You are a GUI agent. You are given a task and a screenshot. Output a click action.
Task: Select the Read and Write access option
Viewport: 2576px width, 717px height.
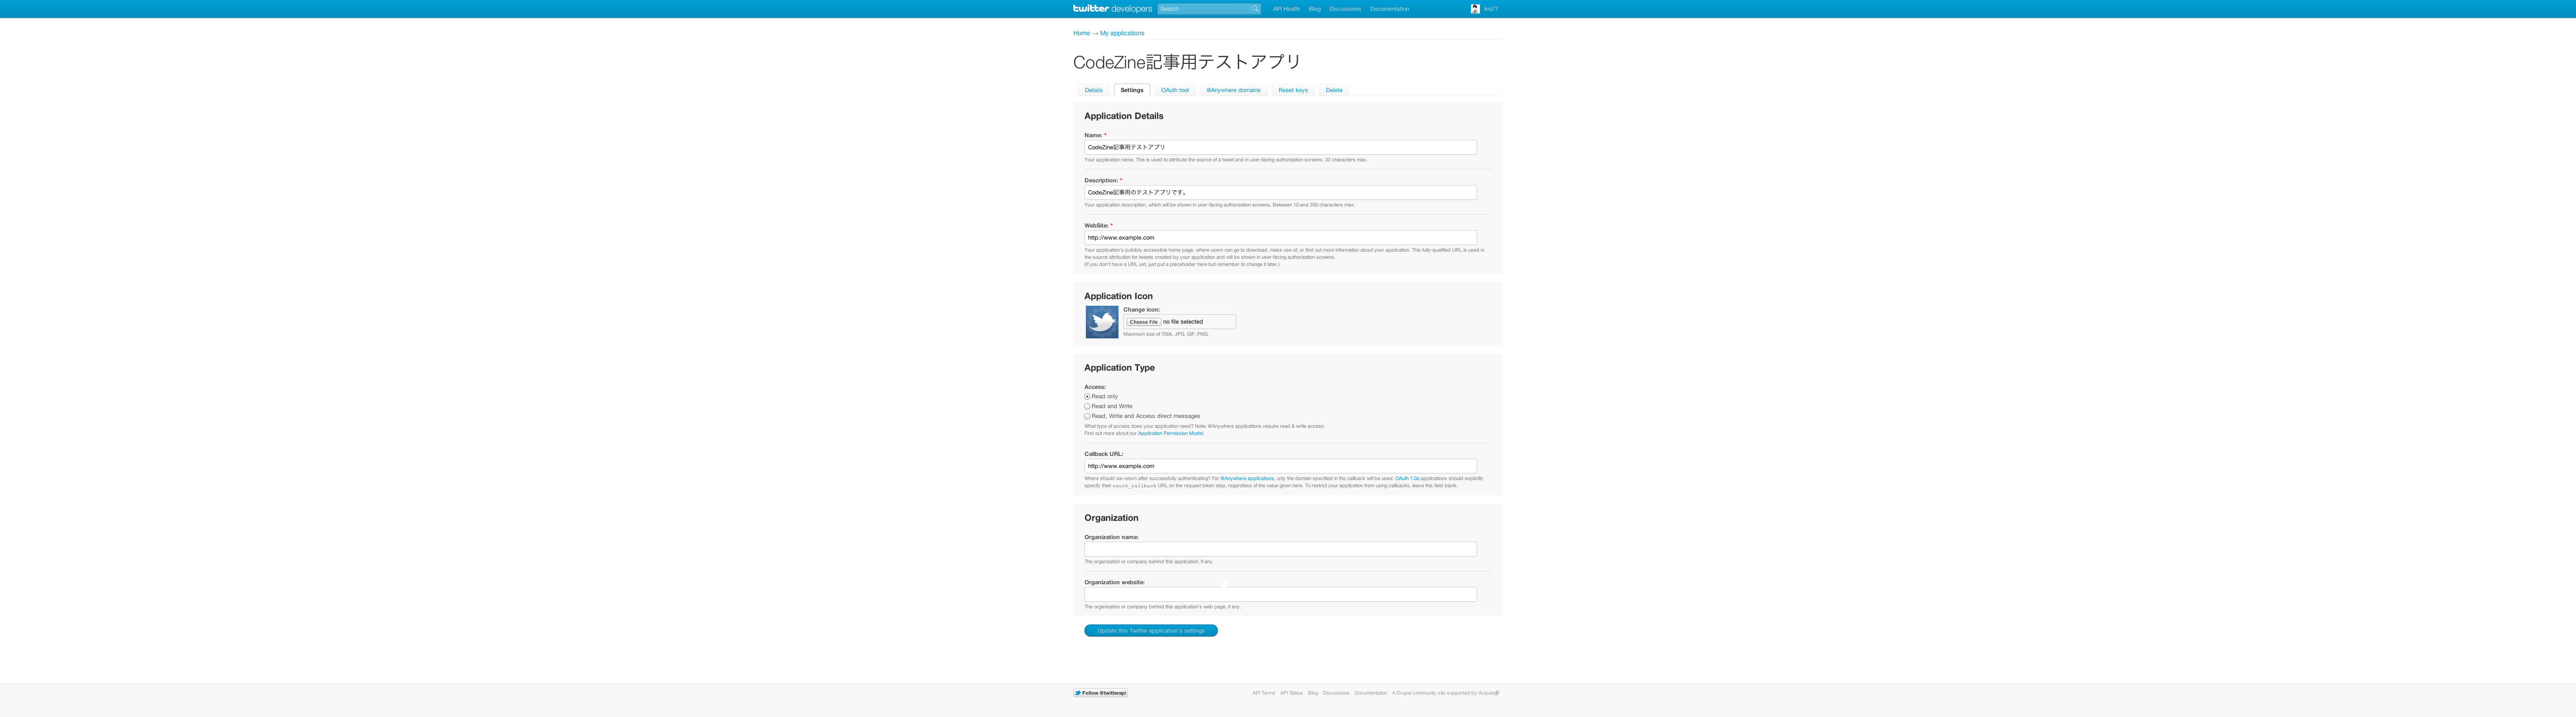pyautogui.click(x=1087, y=407)
